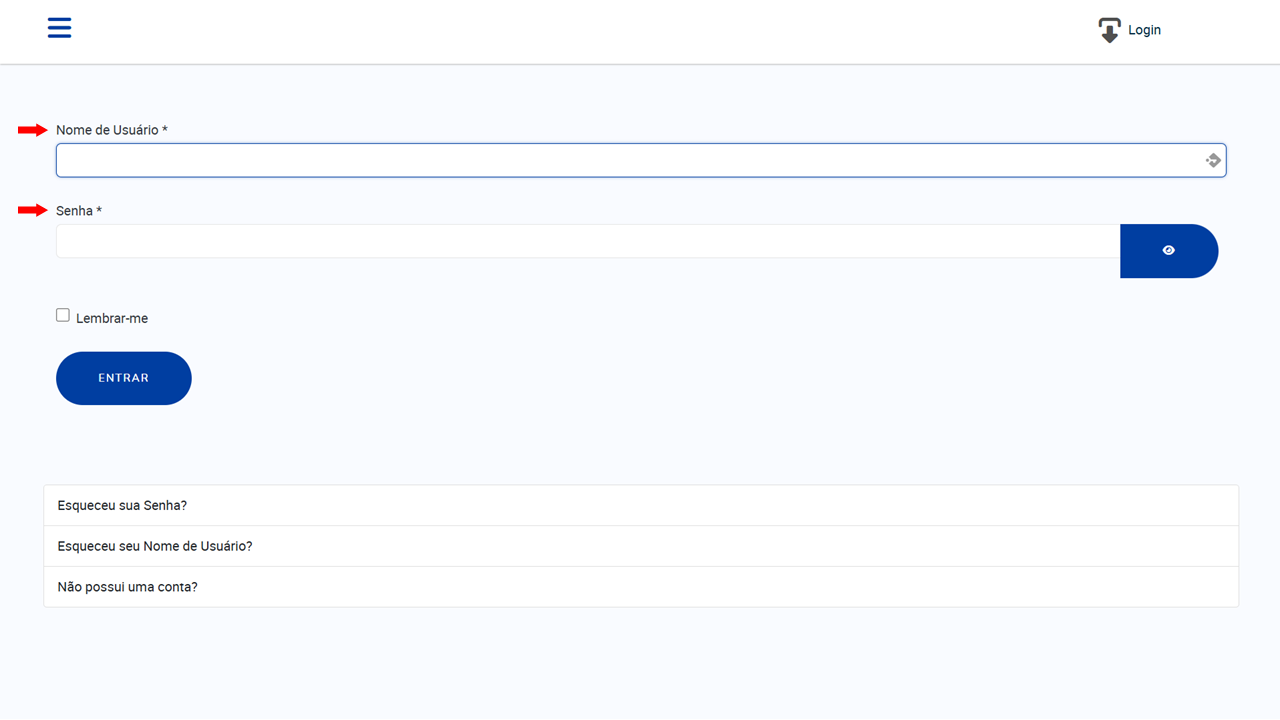Click the red arrow beside Nome de Usuário
The width and height of the screenshot is (1280, 720).
[33, 130]
